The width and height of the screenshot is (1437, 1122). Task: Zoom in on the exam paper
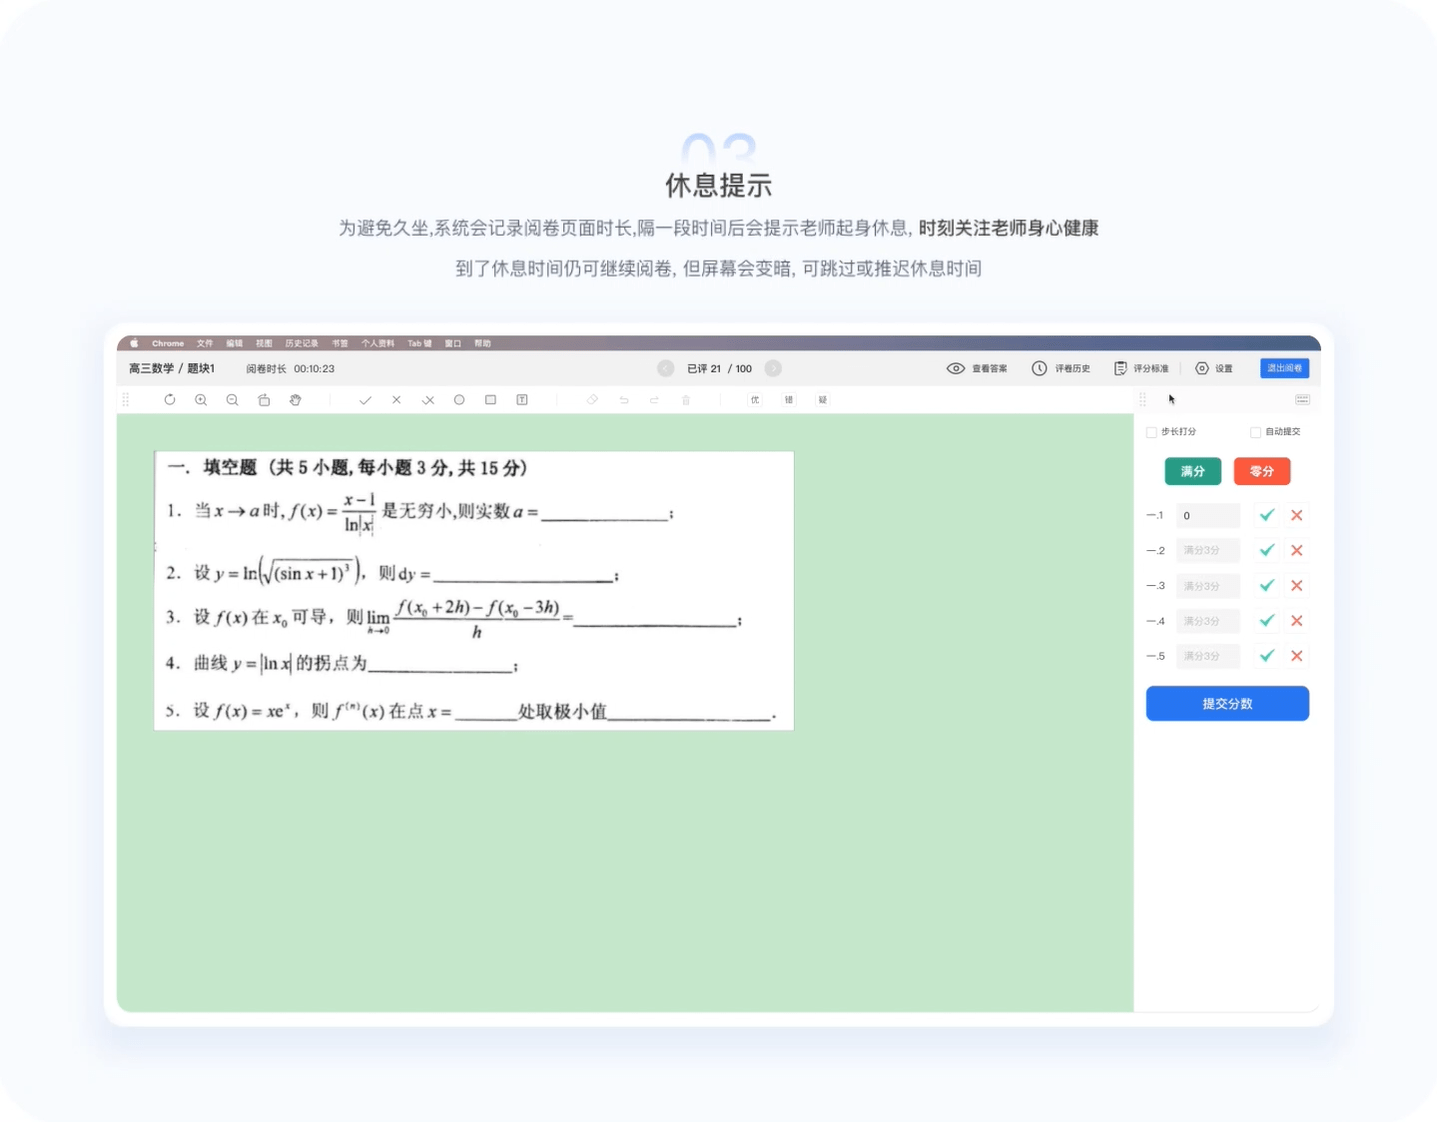pos(201,399)
